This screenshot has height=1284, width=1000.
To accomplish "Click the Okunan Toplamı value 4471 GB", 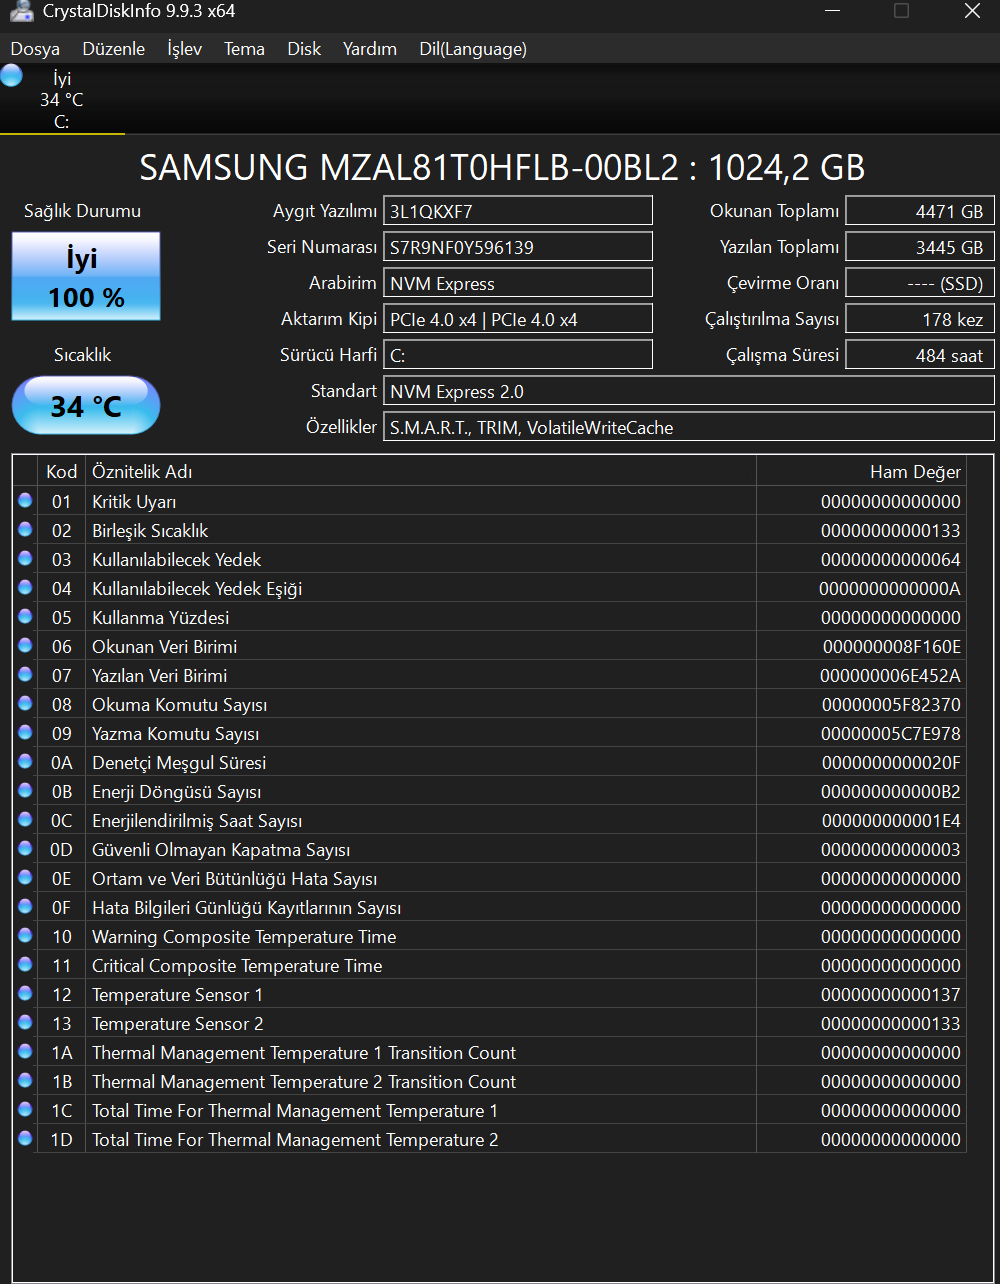I will point(920,211).
